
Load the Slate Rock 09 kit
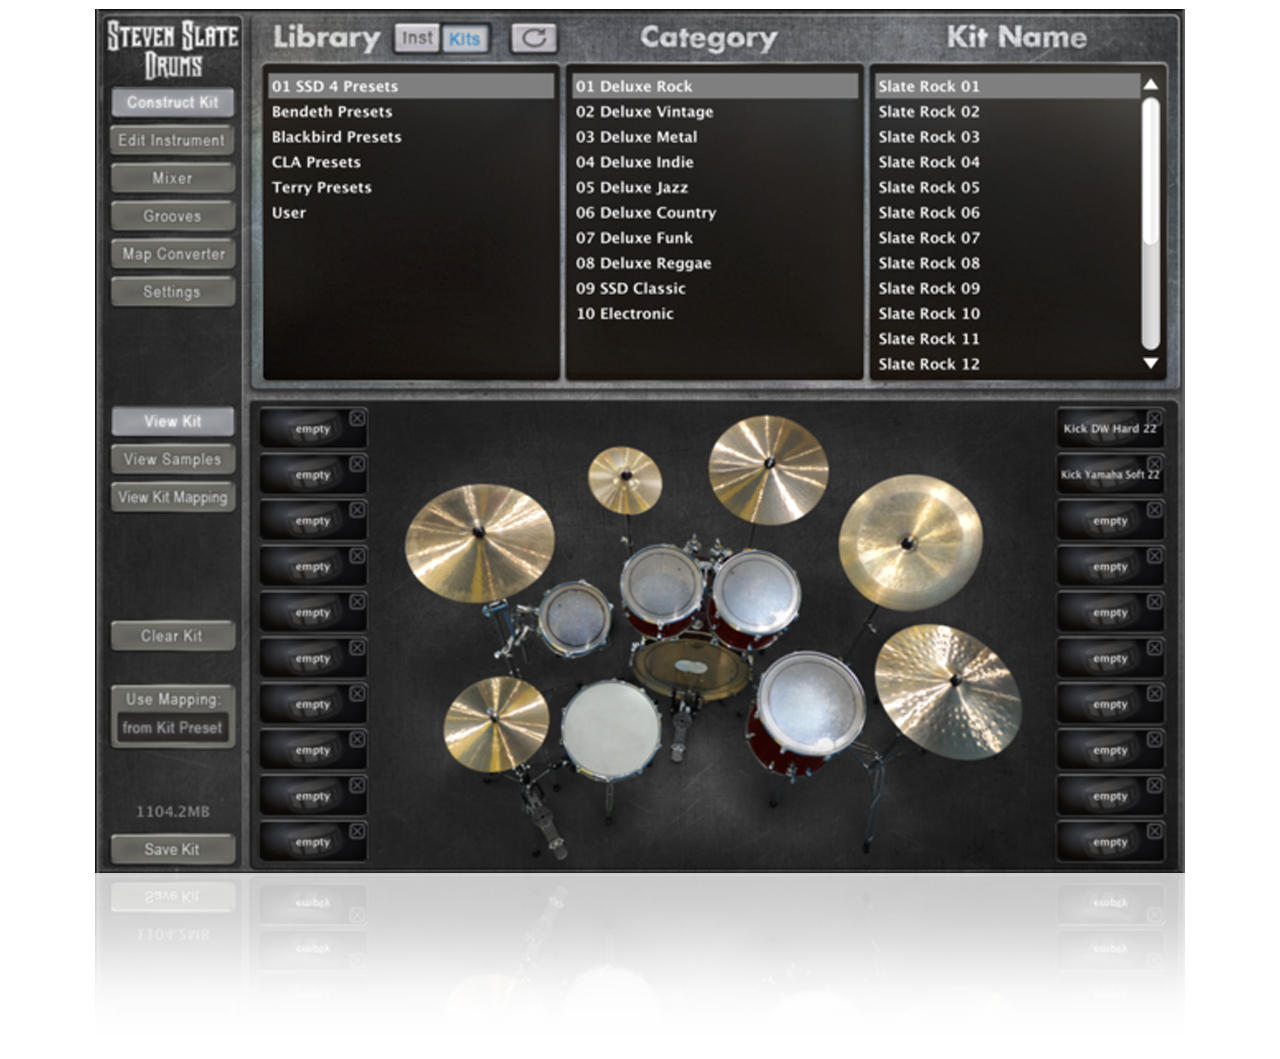[x=1006, y=288]
